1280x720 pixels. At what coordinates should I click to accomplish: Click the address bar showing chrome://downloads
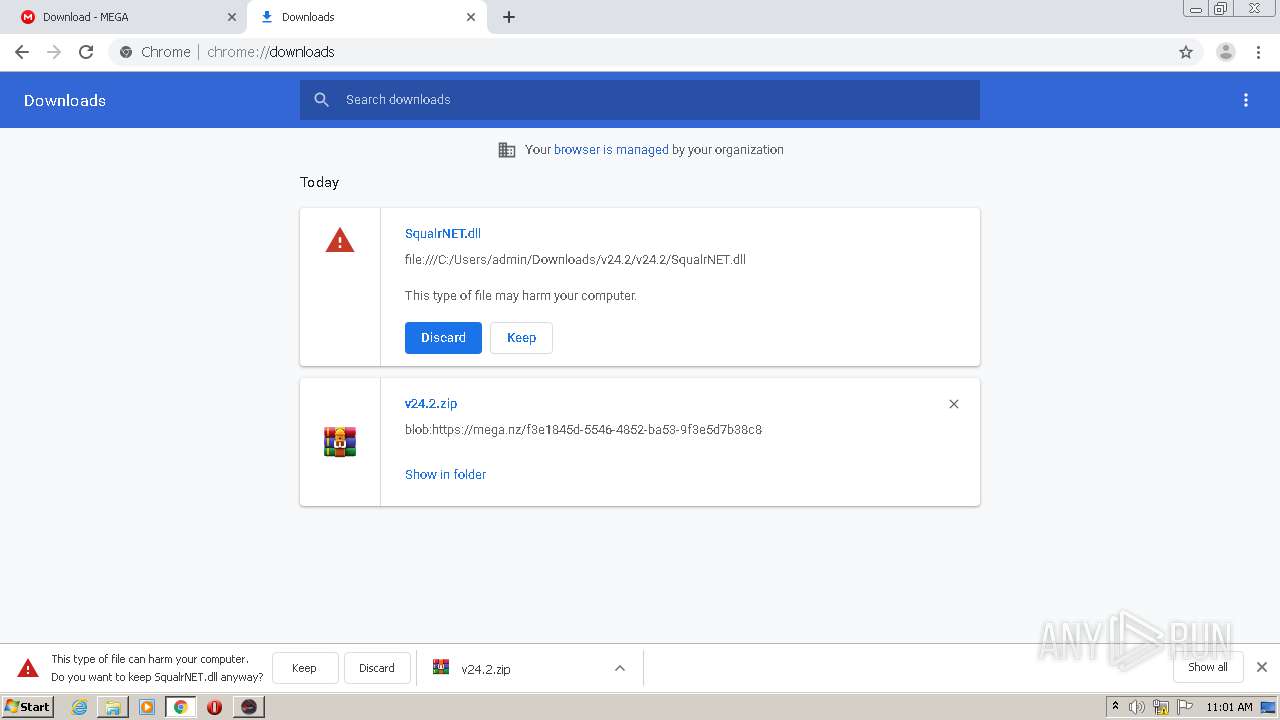[x=640, y=52]
